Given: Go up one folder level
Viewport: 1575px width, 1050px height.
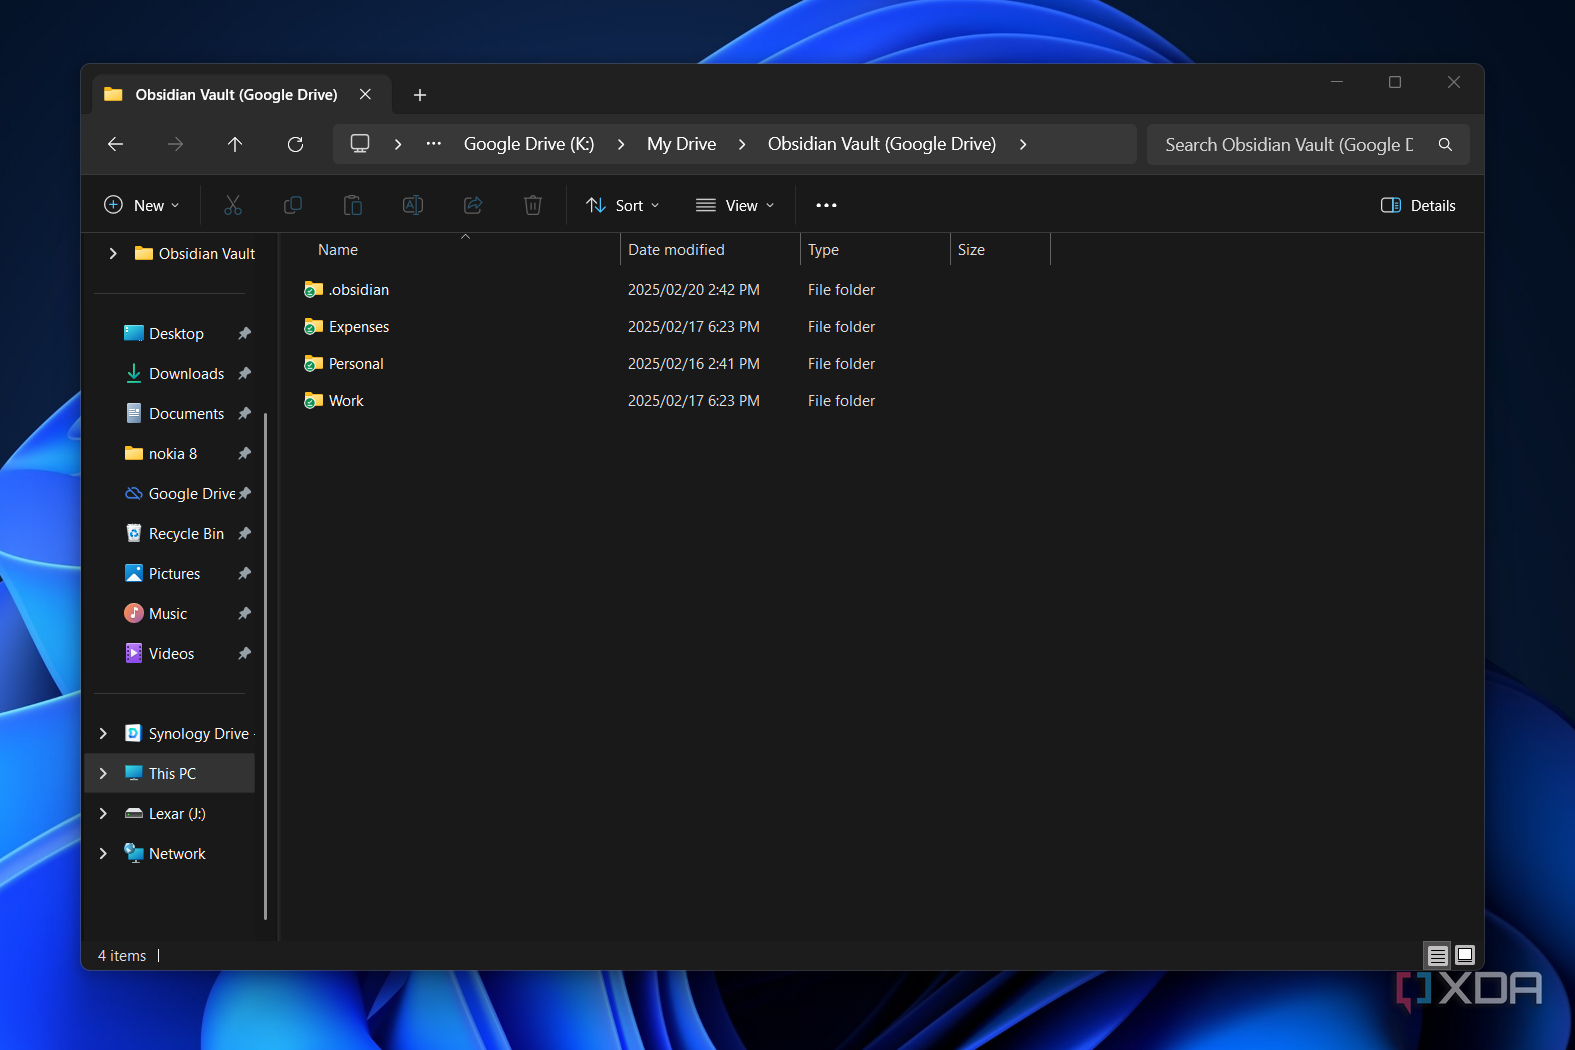Looking at the screenshot, I should (235, 144).
